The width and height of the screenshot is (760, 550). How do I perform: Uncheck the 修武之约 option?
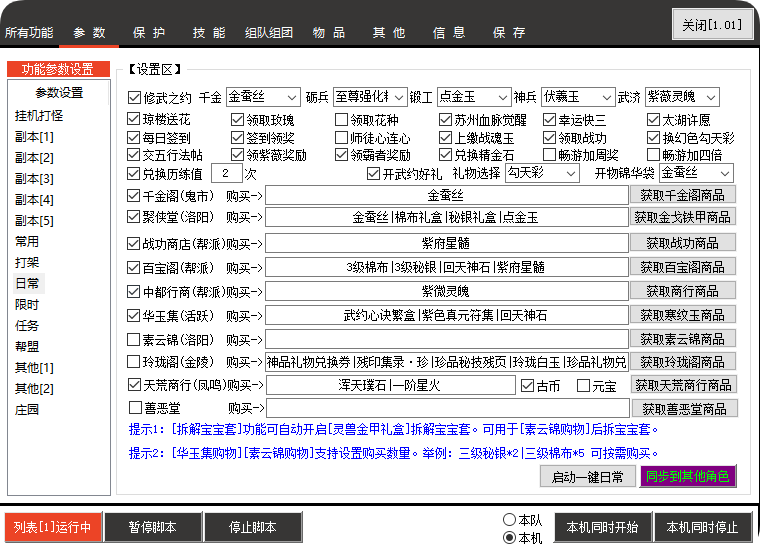[135, 98]
